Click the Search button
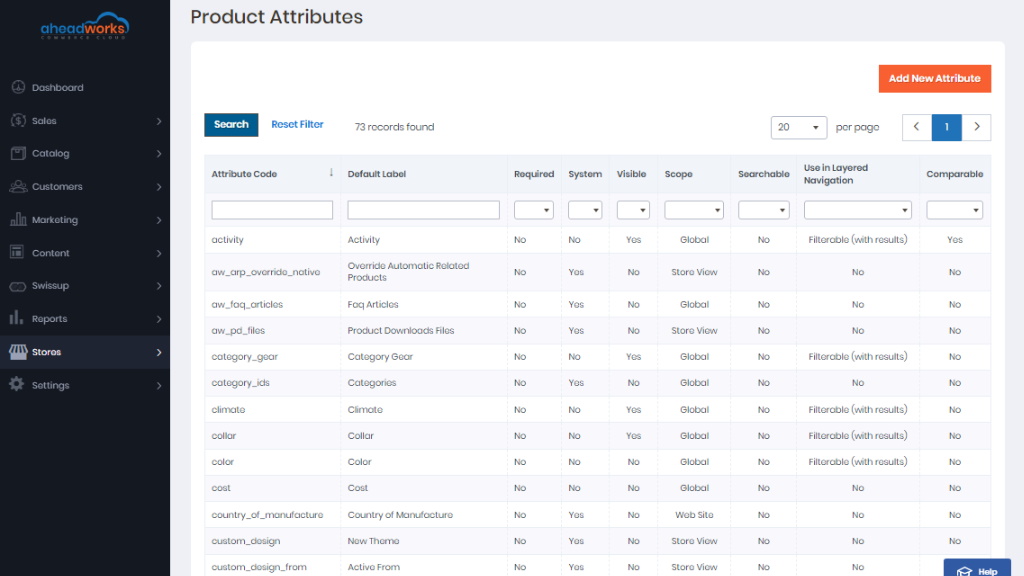Image resolution: width=1024 pixels, height=576 pixels. tap(231, 124)
